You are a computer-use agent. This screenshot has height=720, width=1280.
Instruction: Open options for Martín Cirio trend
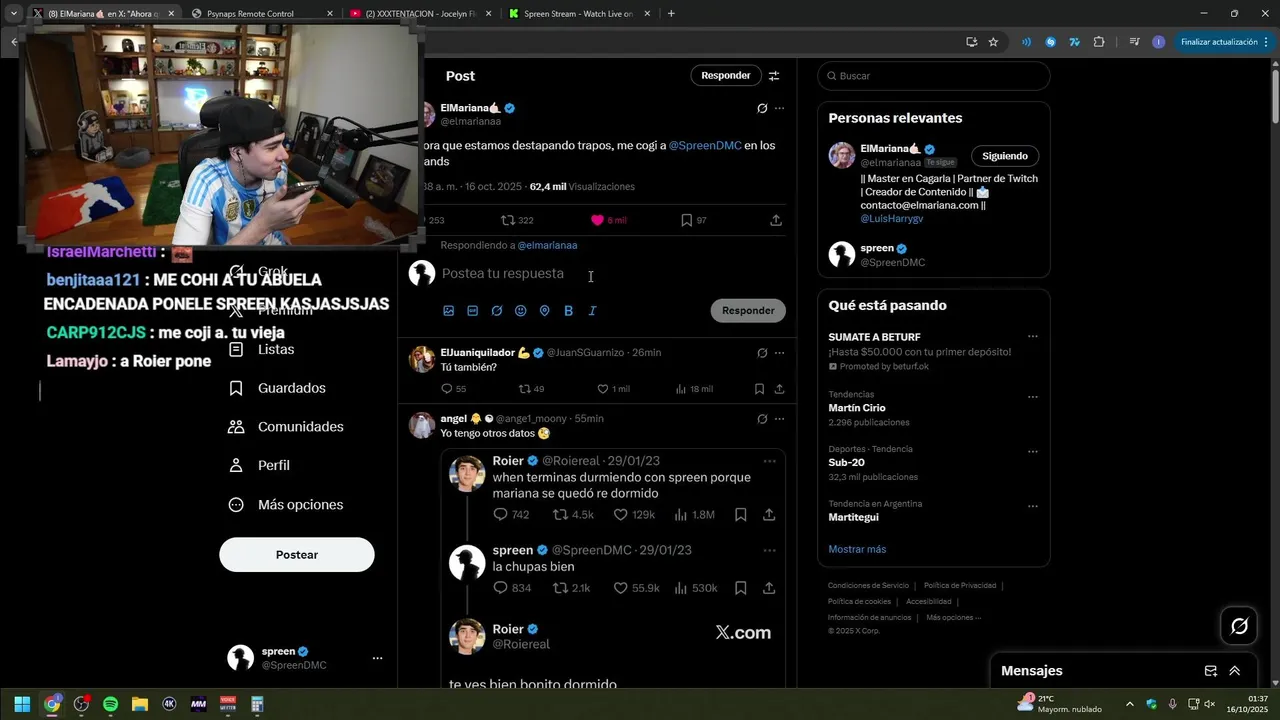pos(1033,396)
